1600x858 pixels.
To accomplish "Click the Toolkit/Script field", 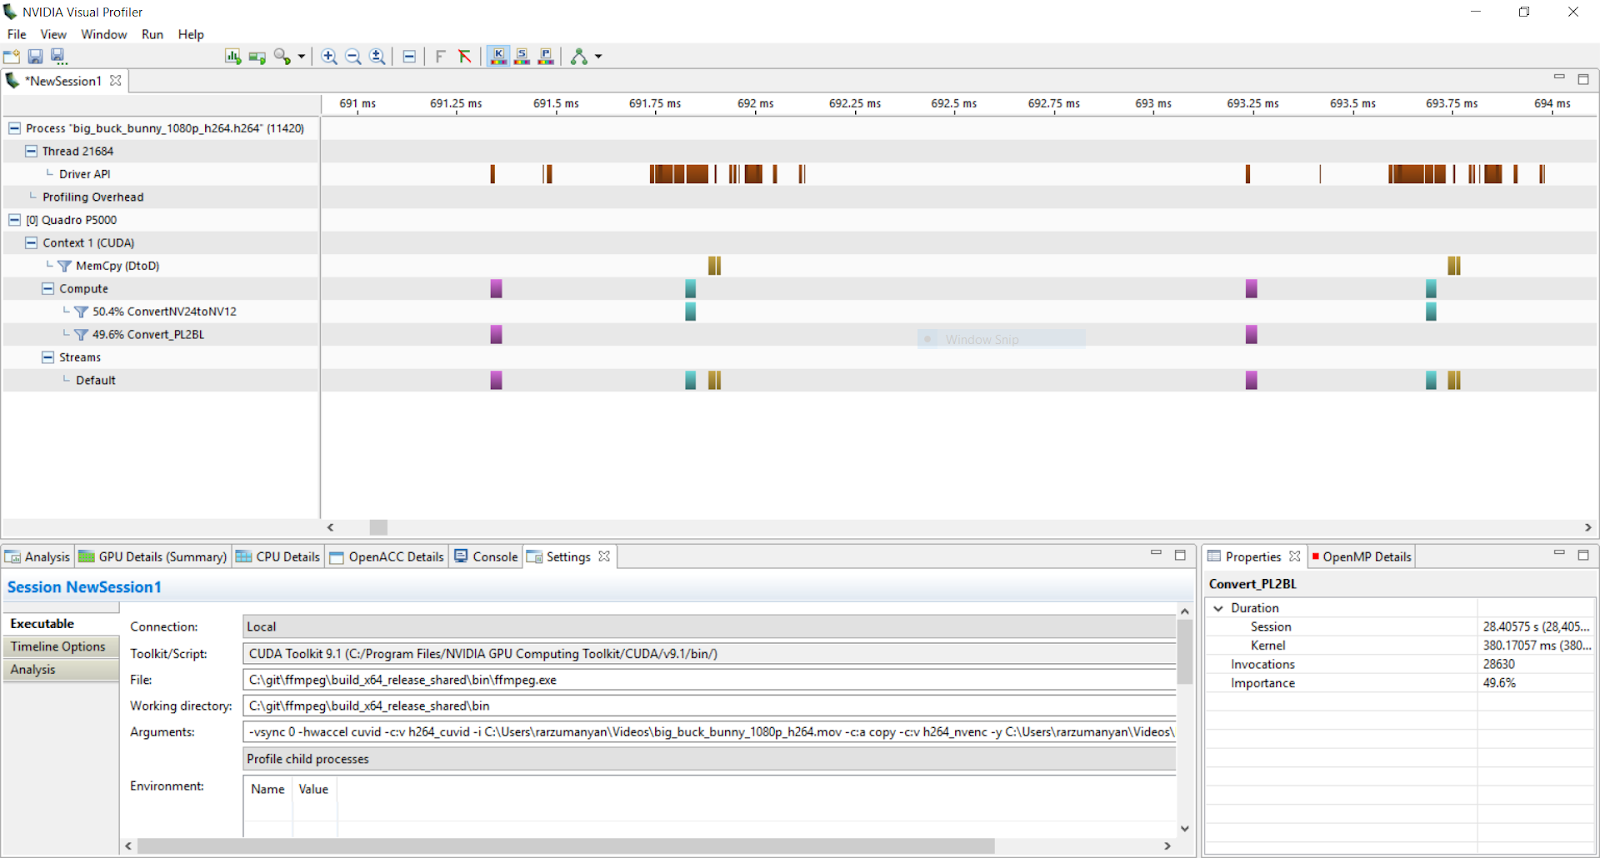I will point(709,654).
